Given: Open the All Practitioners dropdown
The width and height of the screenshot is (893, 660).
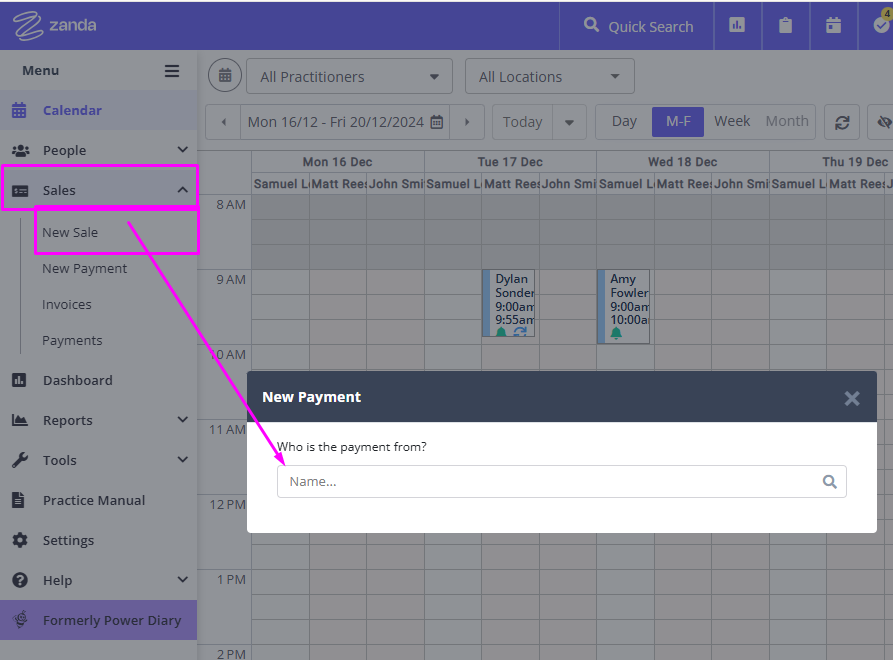Looking at the screenshot, I should [349, 76].
